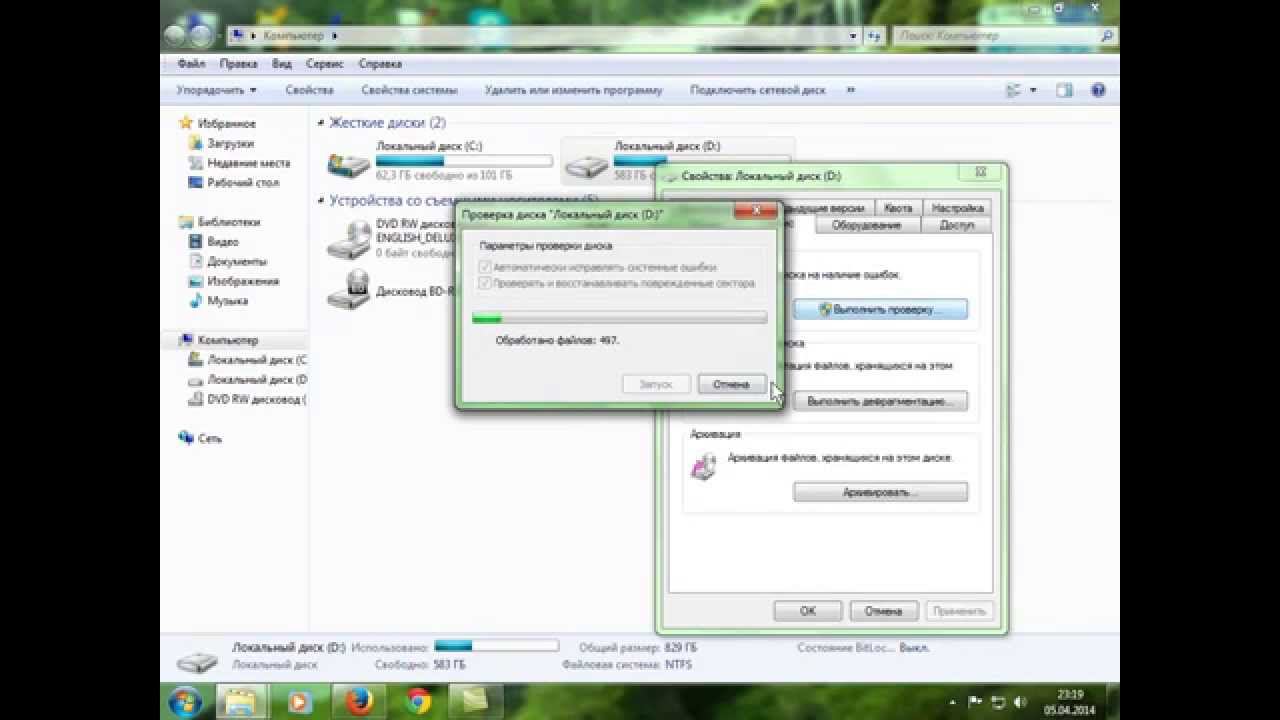Click the usage bar in details pane

point(496,646)
